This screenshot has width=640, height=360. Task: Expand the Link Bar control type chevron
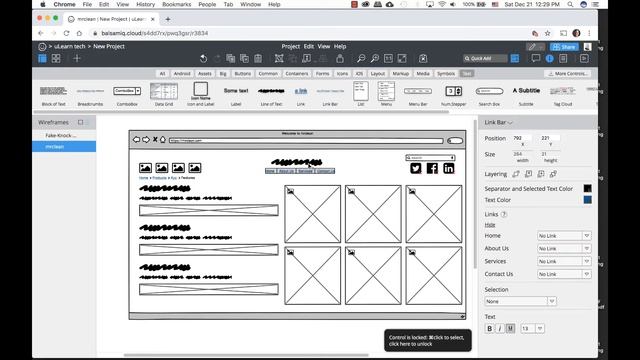point(511,122)
